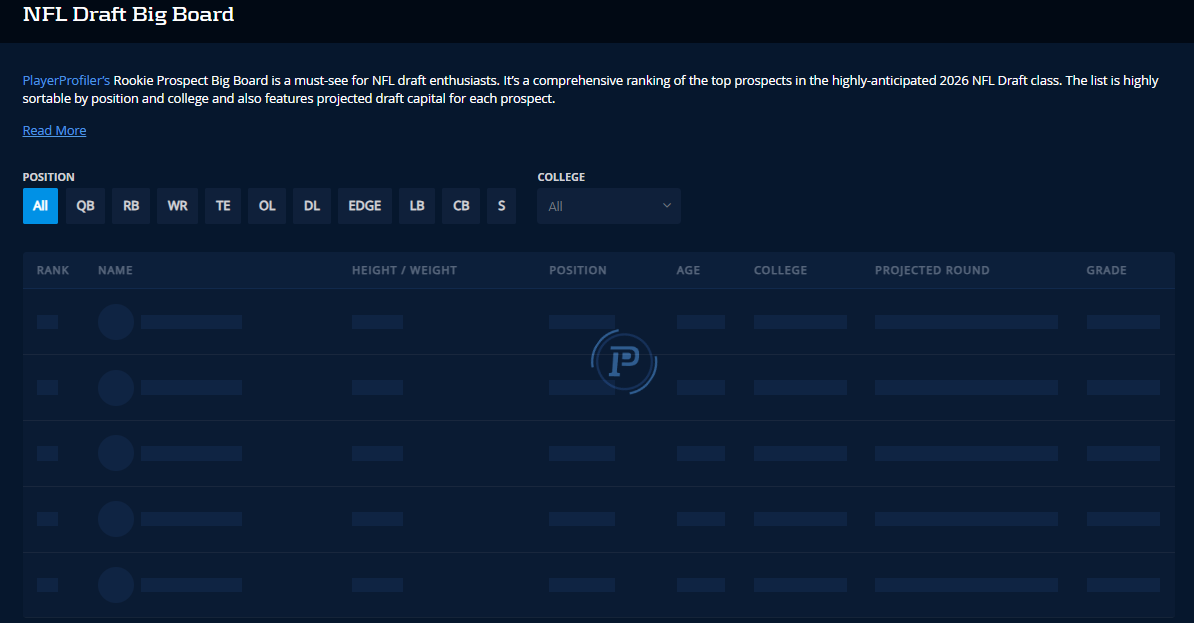The image size is (1194, 623).
Task: Sort by the AGE column header
Action: click(x=688, y=270)
